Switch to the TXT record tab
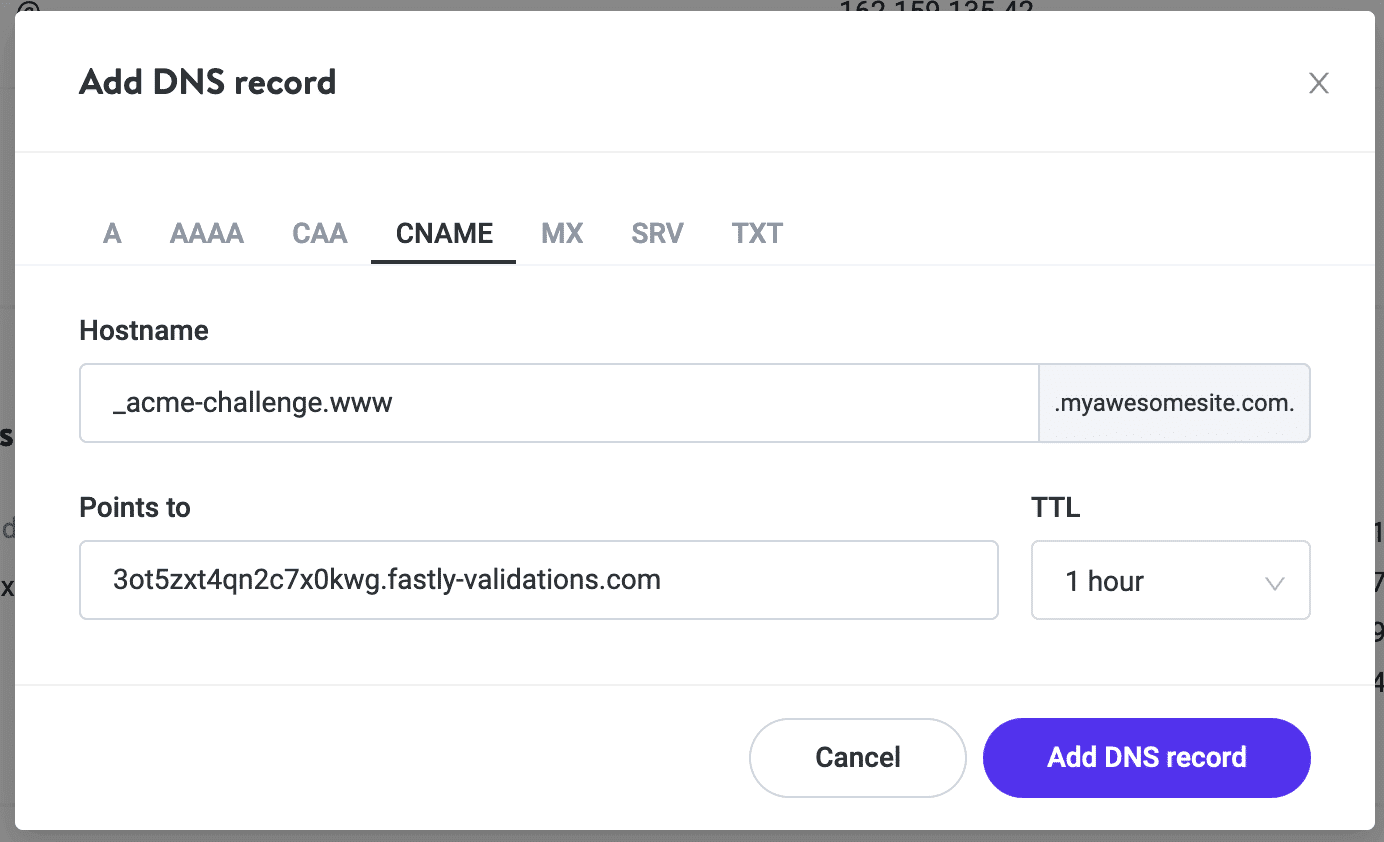This screenshot has height=842, width=1384. point(757,233)
